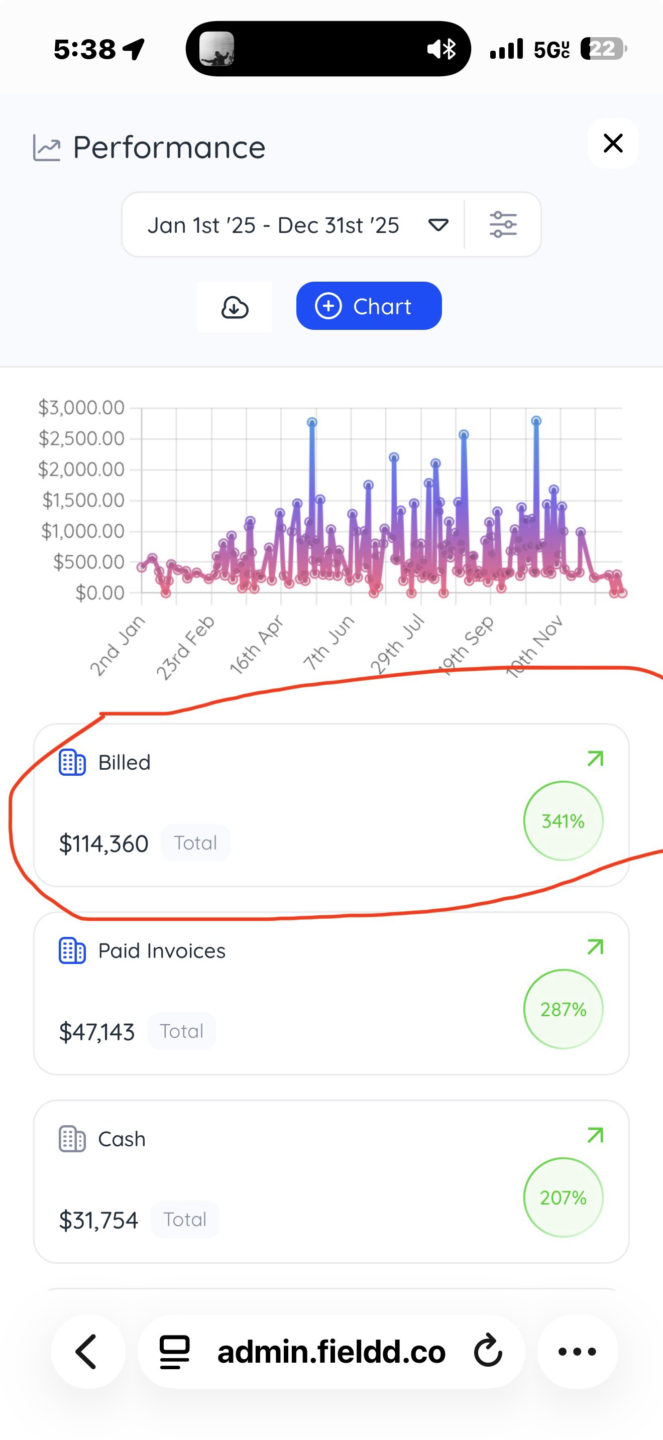Open browser more options menu
Viewport: 663px width, 1440px height.
[577, 1352]
